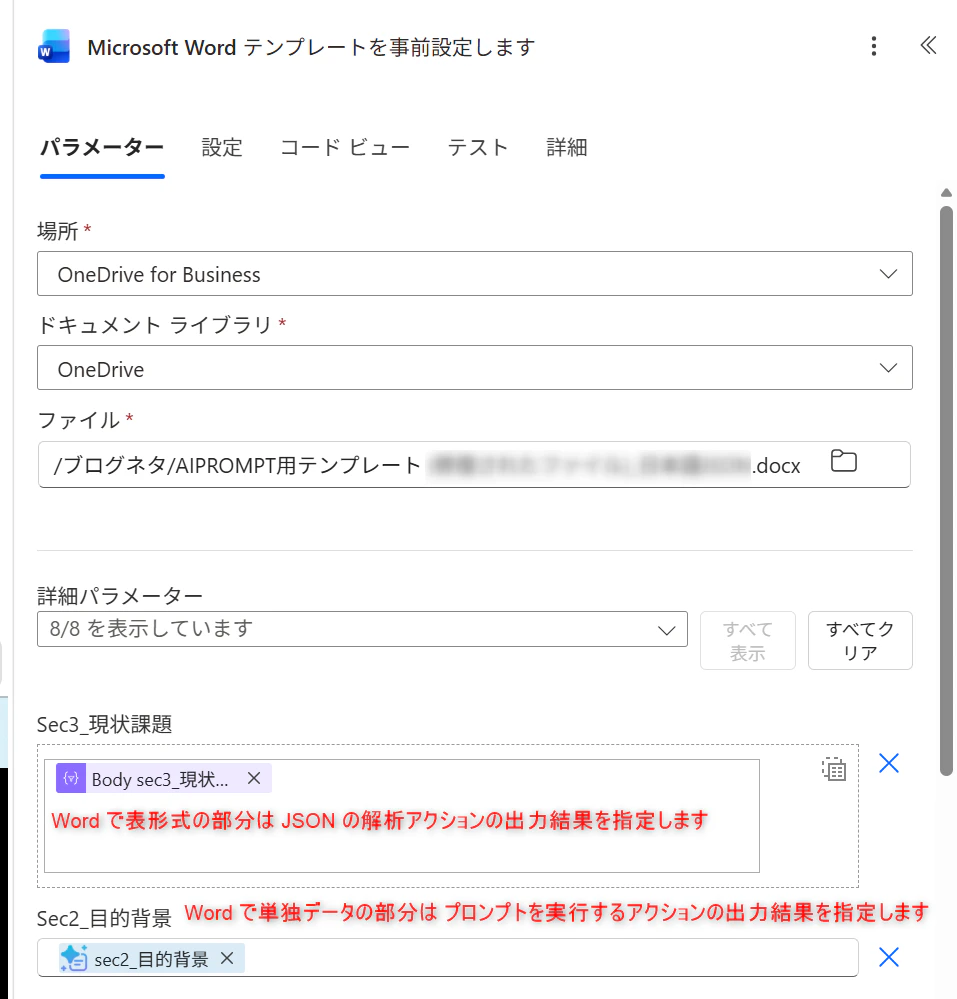Expand the 場所 OneDrive for Business dropdown
This screenshot has width=957, height=999.
point(475,274)
